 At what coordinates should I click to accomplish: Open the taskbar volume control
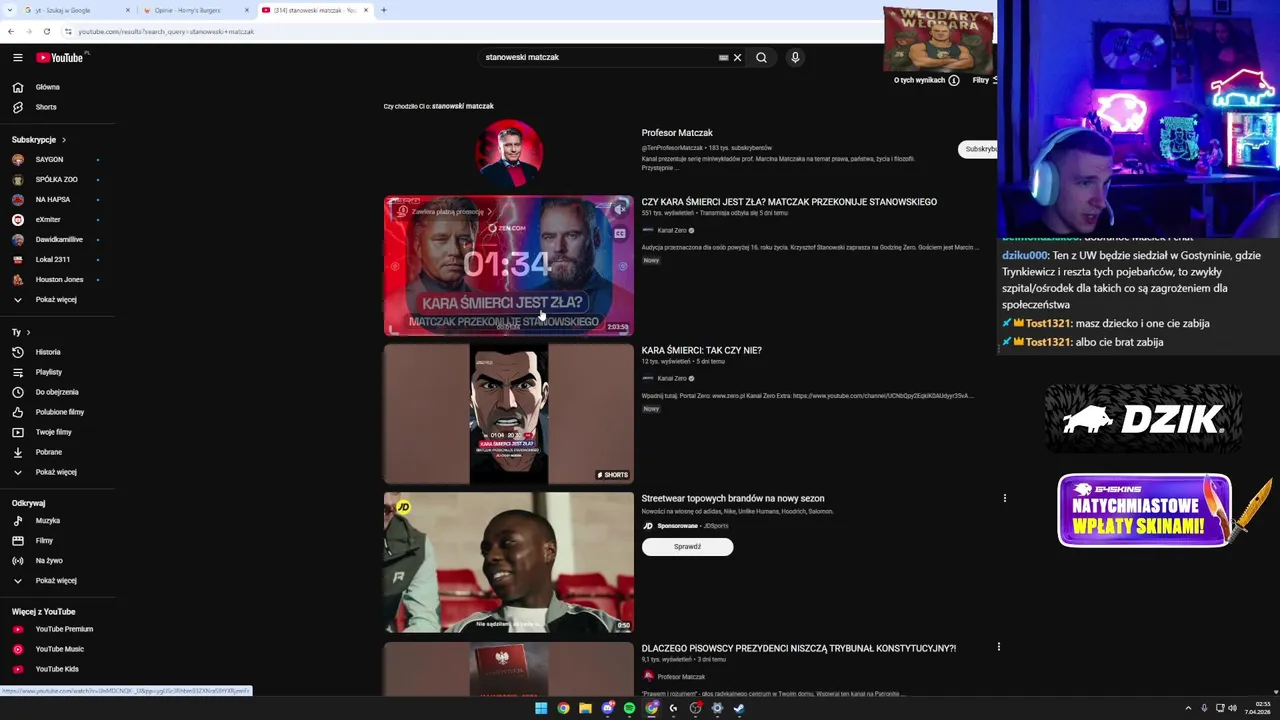point(1232,708)
